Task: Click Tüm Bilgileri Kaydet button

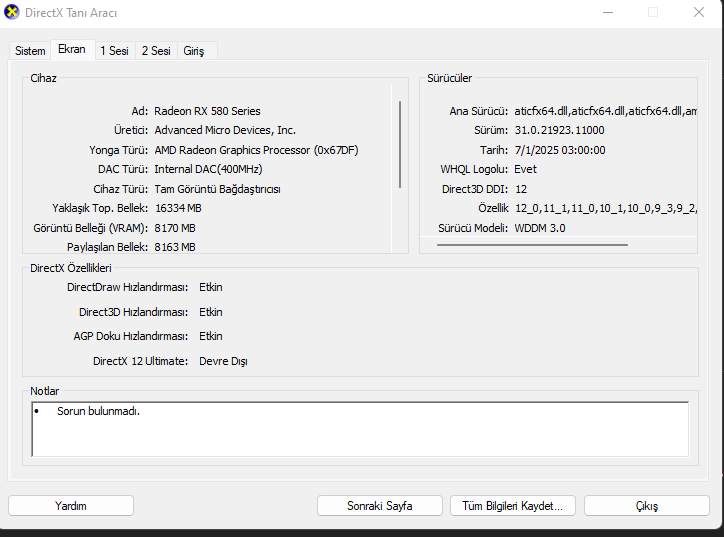Action: tap(513, 506)
